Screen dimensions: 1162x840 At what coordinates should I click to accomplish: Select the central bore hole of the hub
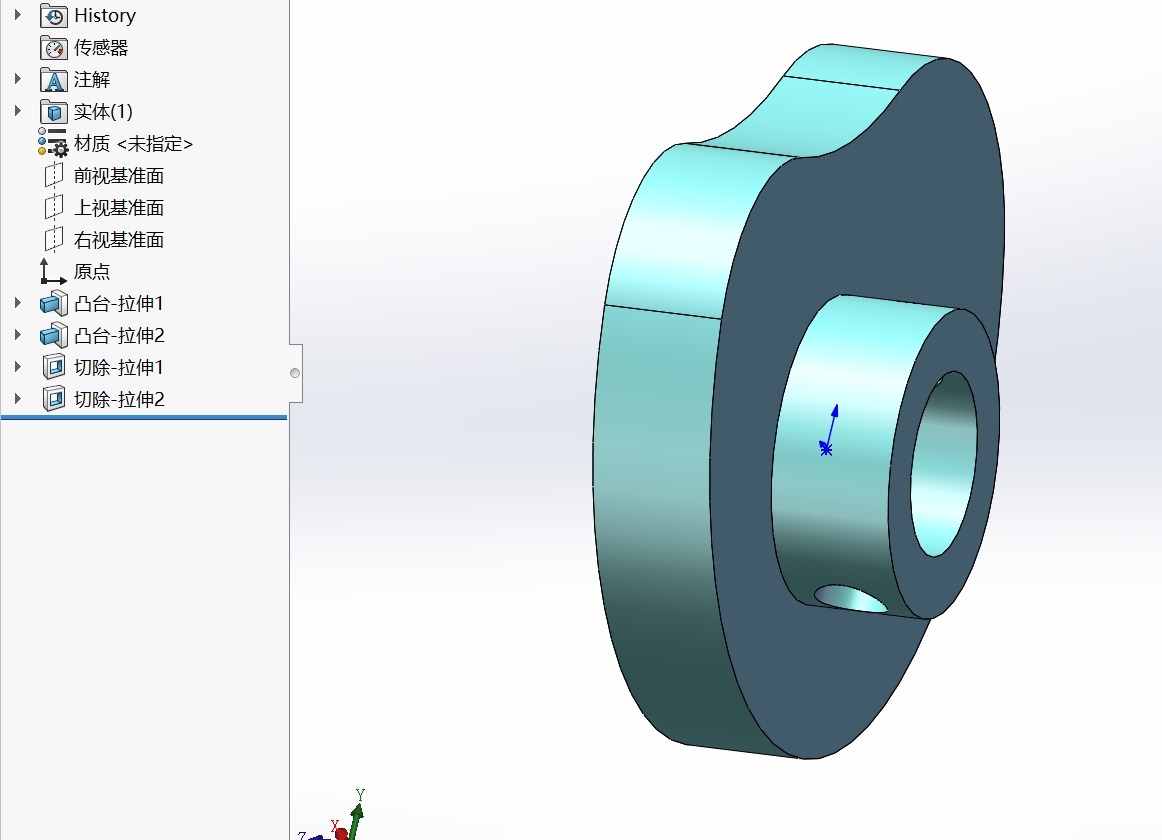[943, 464]
